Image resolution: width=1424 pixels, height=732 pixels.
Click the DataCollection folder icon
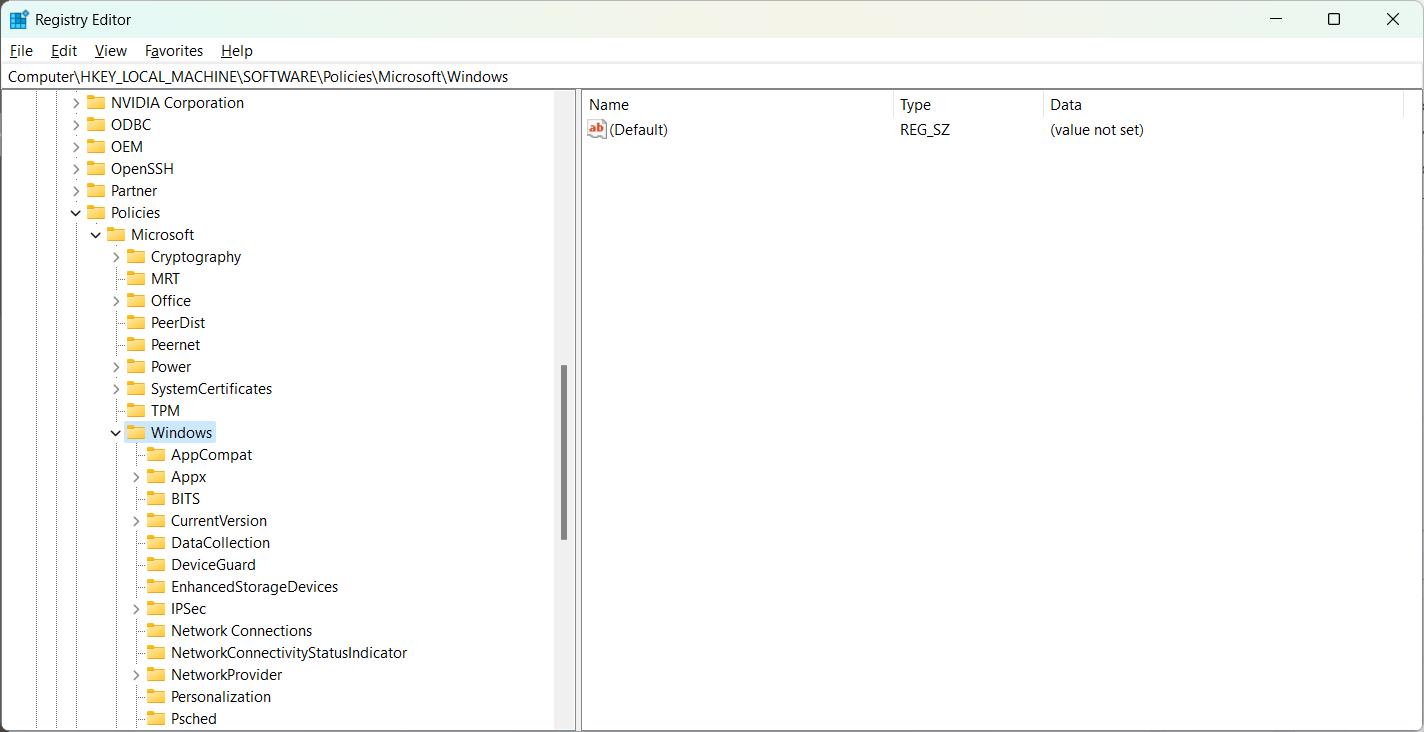(x=156, y=542)
